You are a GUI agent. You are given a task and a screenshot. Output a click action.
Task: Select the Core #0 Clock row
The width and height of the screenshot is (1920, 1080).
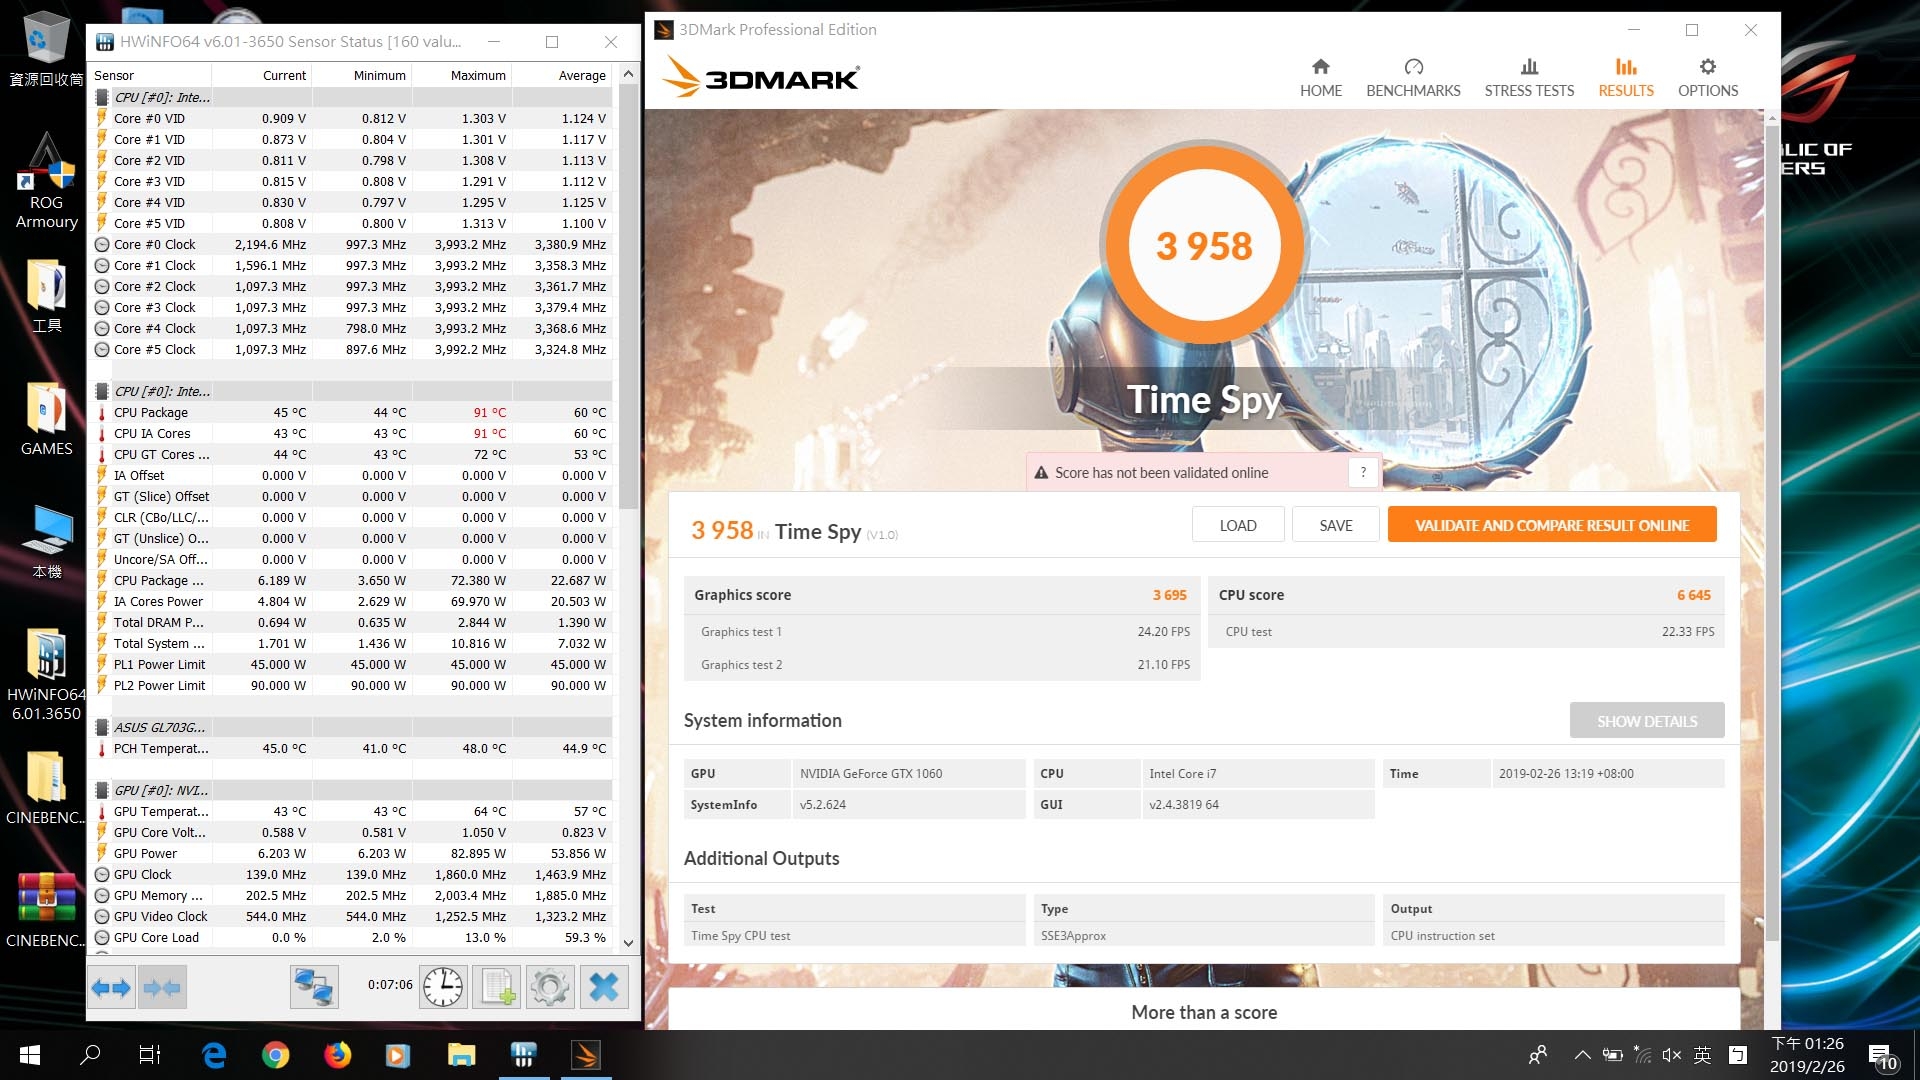coord(352,244)
